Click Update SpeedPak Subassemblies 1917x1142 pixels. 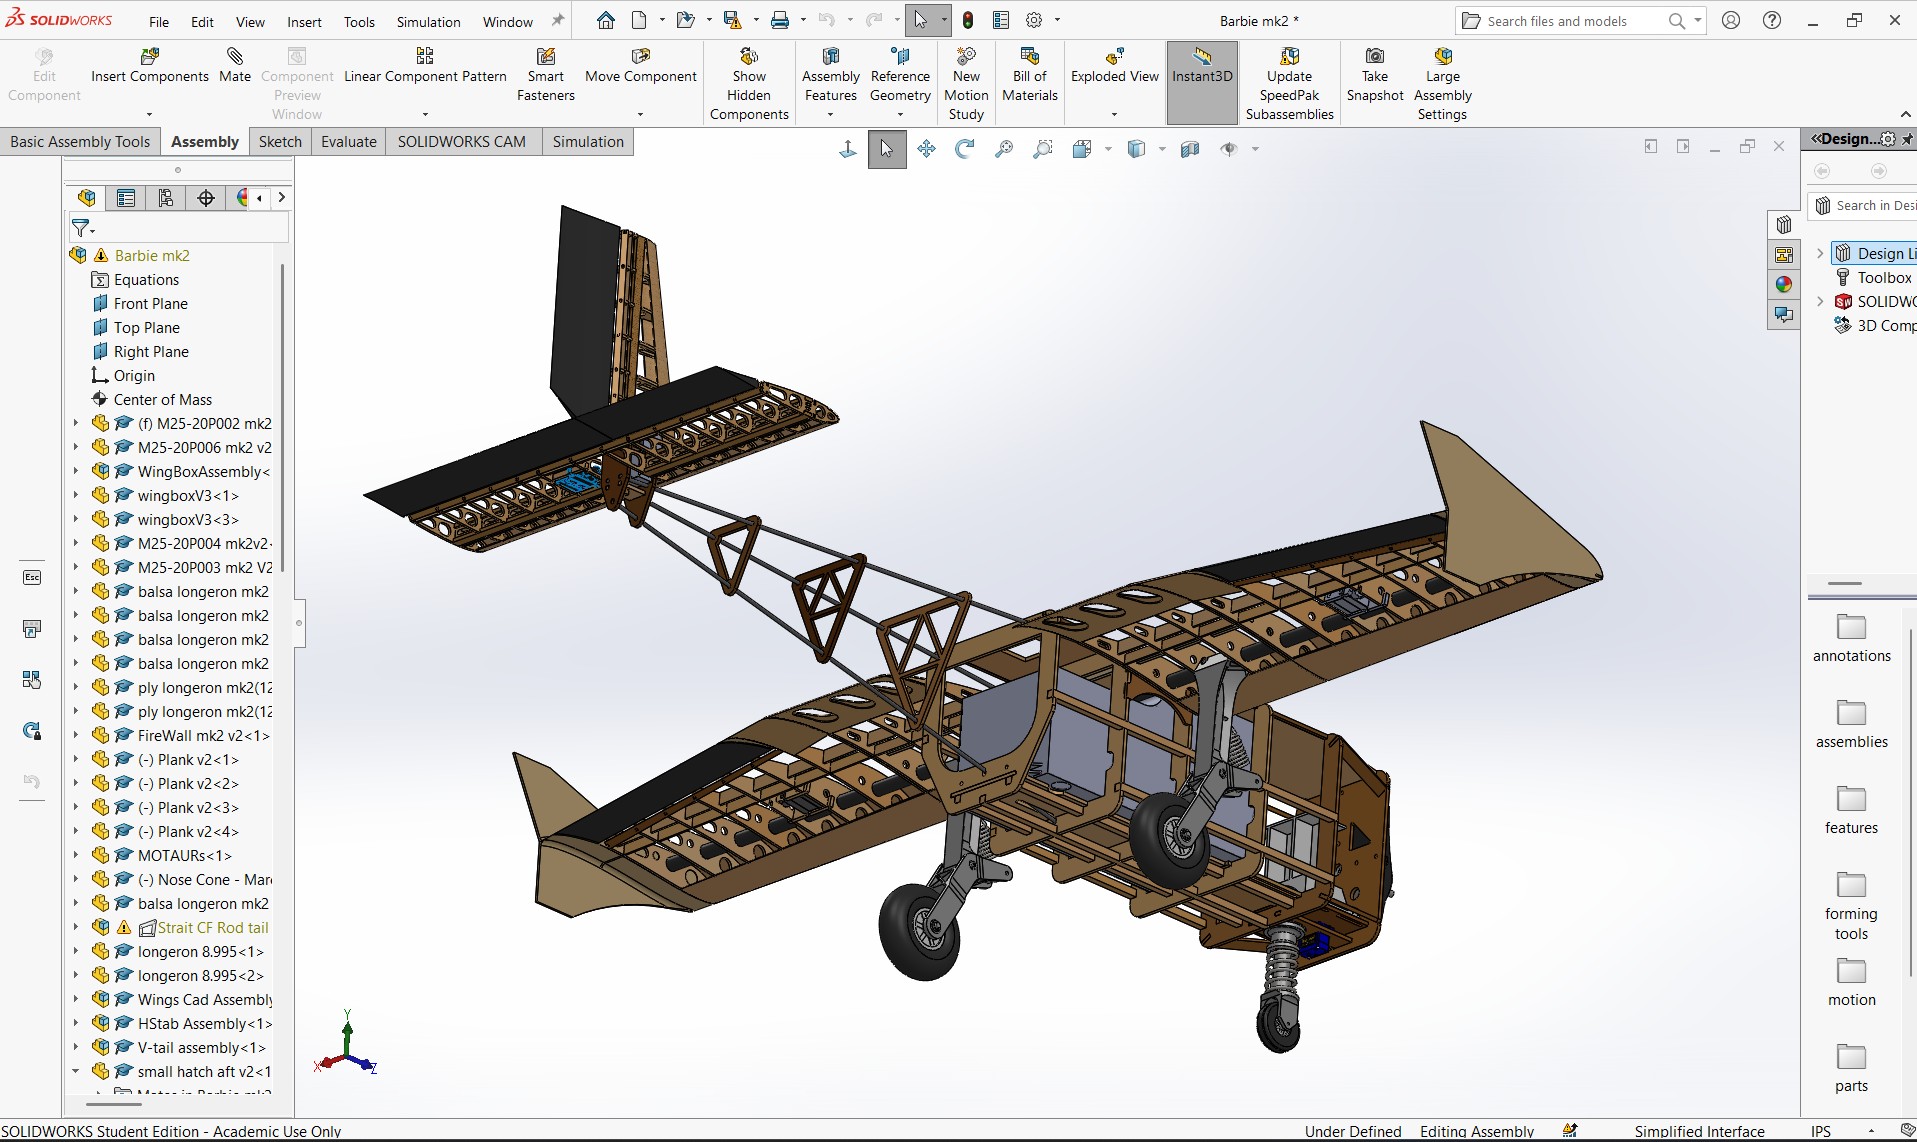point(1289,84)
